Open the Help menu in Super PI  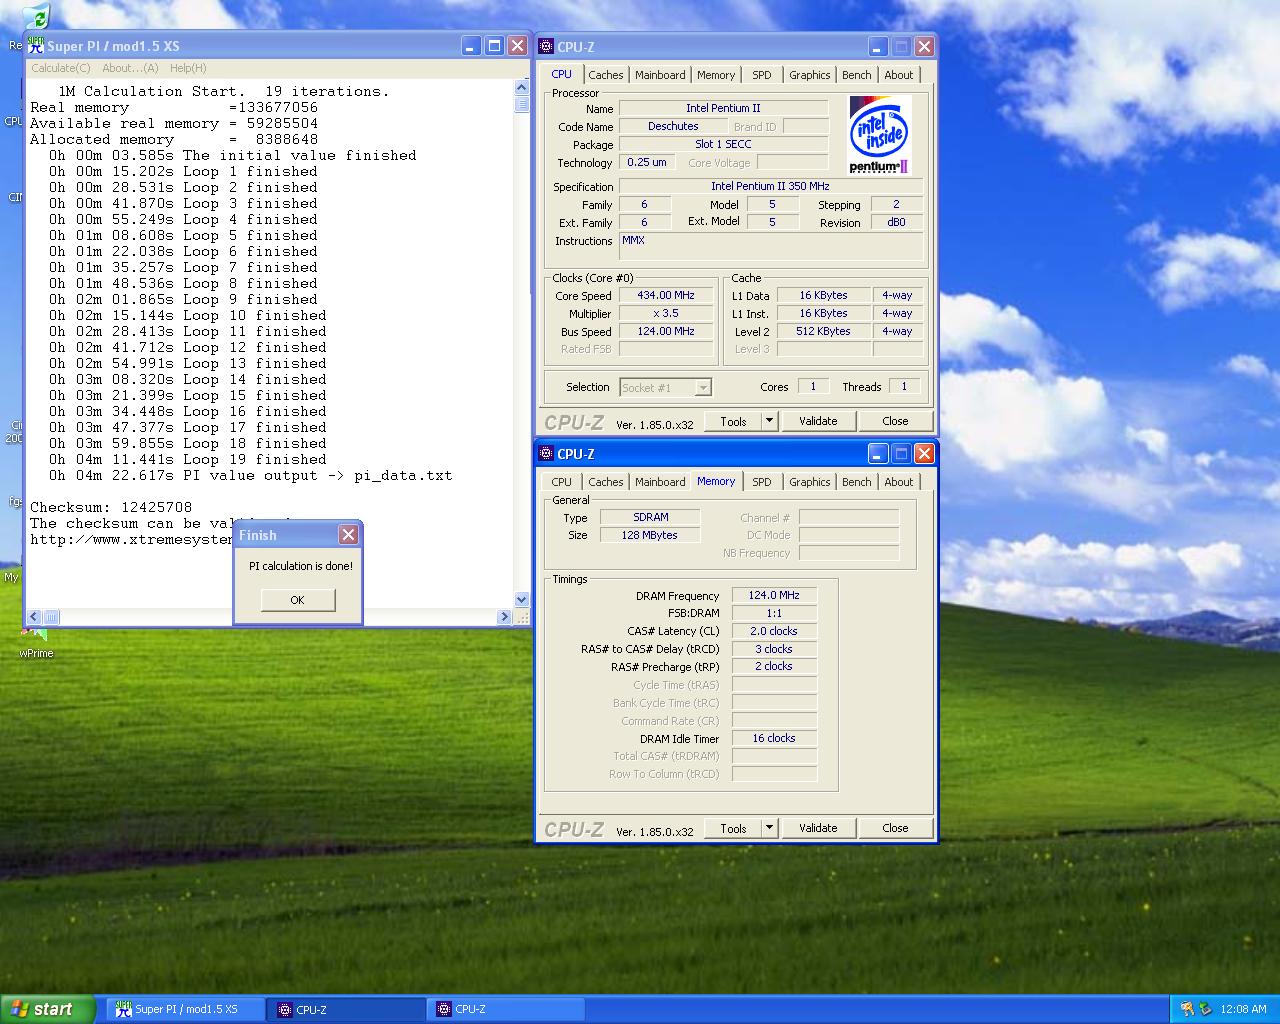pos(188,68)
